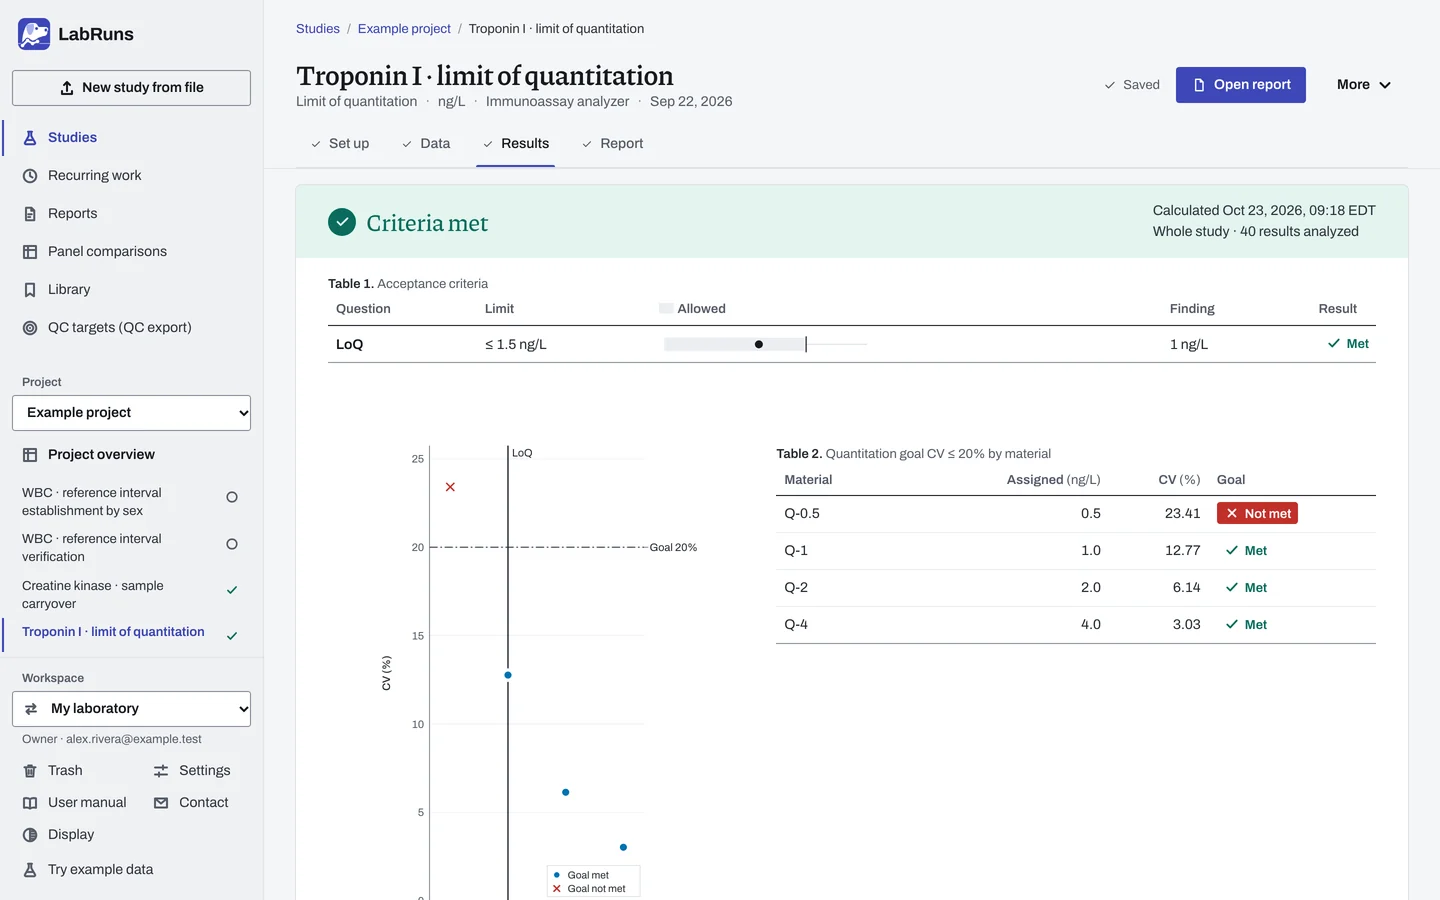Open User manual book icon
Screen dimensions: 1440x900
pos(30,803)
